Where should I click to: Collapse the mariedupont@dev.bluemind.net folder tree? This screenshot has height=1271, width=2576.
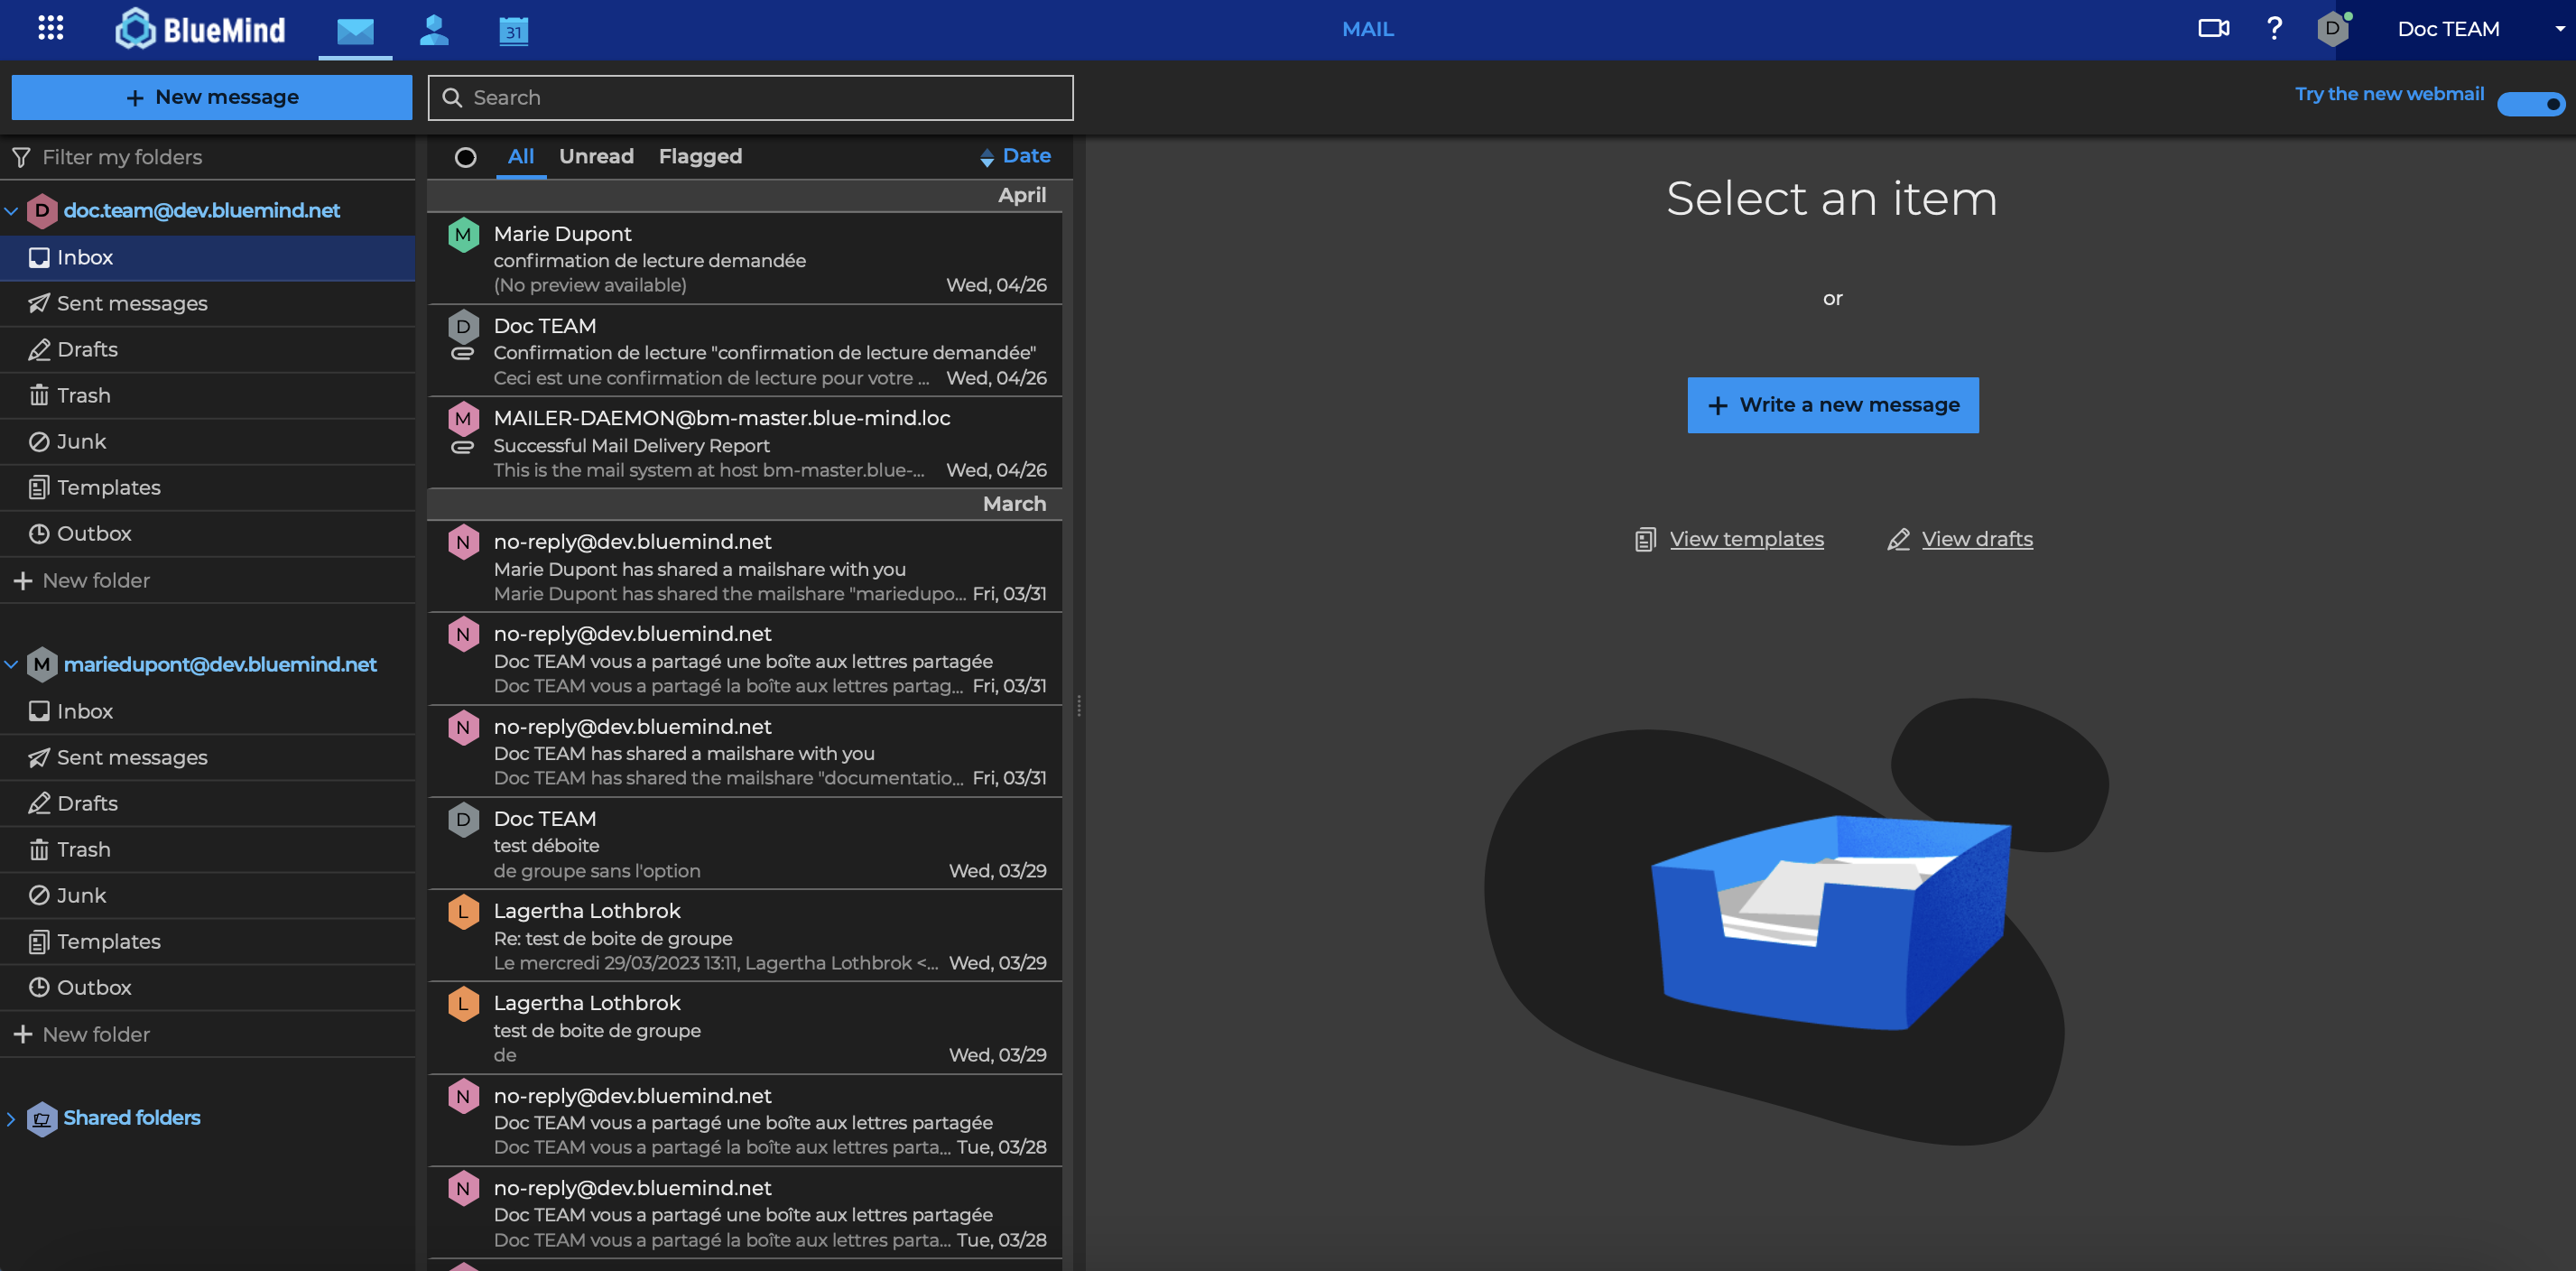[x=11, y=664]
